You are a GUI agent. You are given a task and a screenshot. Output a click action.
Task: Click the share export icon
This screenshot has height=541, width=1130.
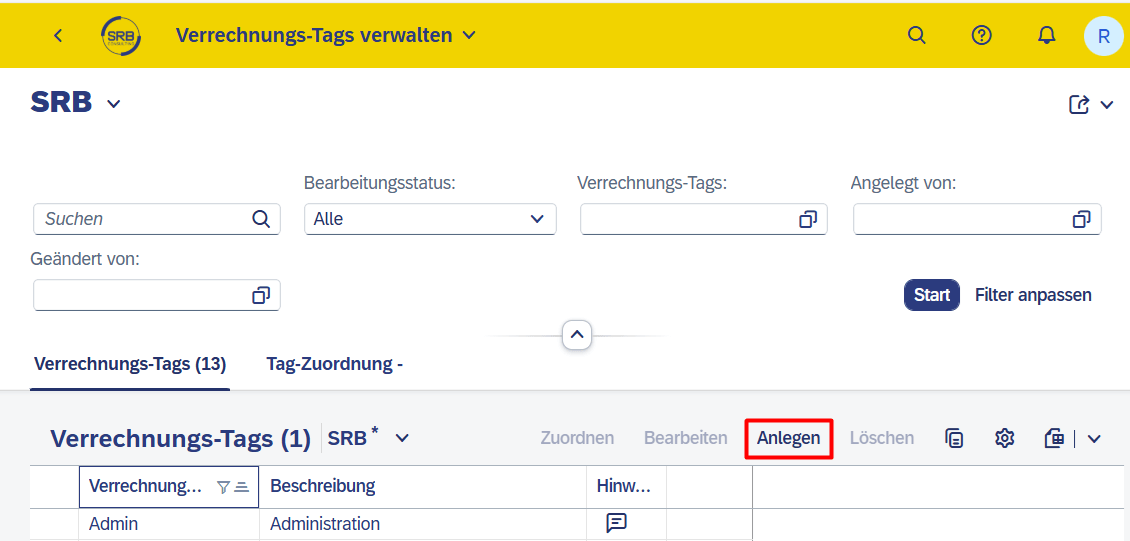click(1078, 105)
